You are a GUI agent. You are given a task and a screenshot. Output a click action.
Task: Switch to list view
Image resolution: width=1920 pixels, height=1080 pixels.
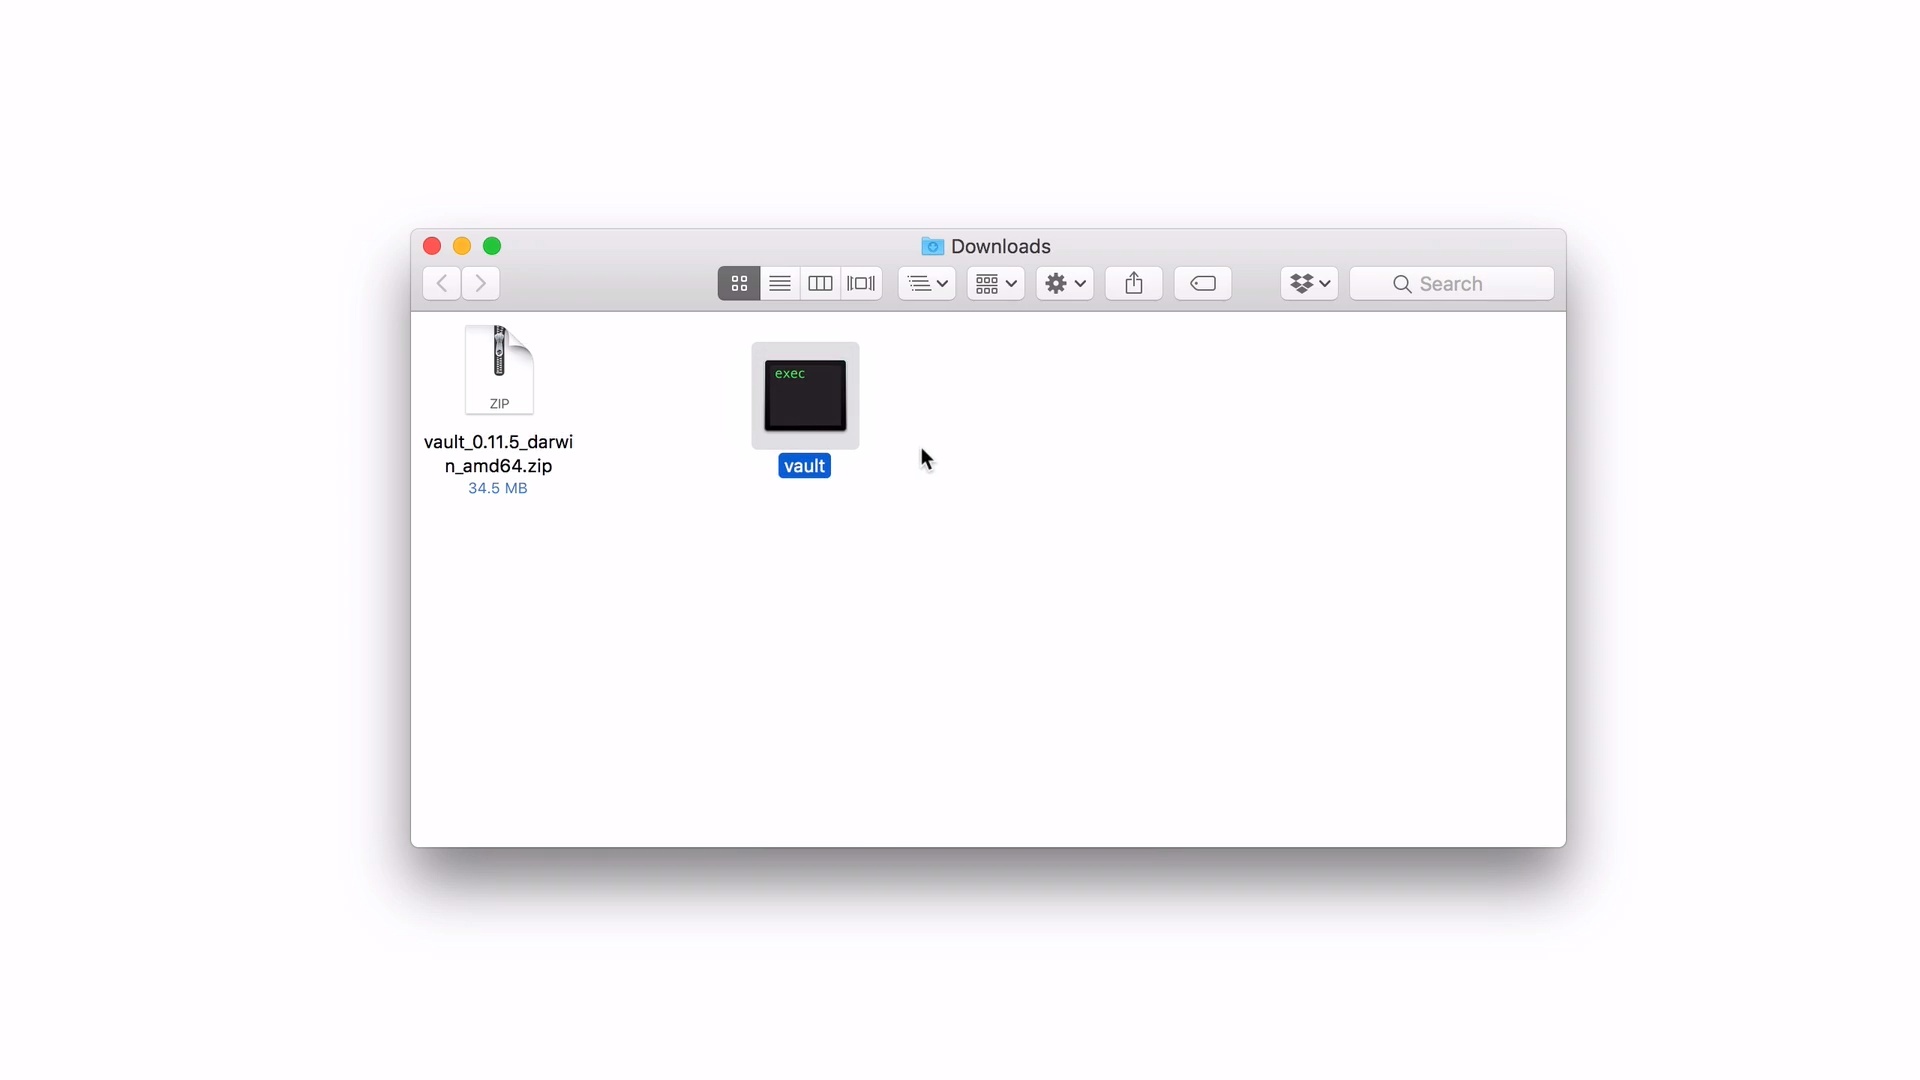(x=780, y=284)
